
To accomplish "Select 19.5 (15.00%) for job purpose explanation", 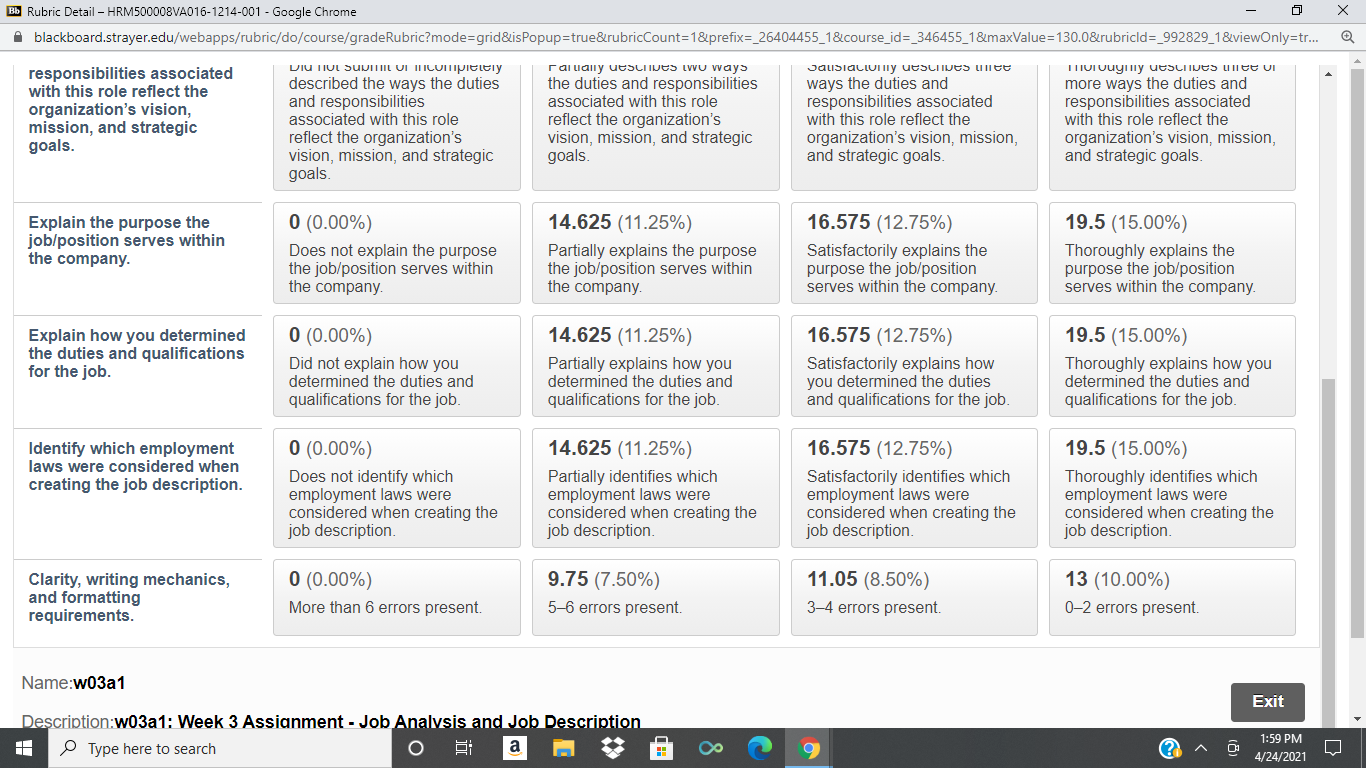I will pos(1172,253).
